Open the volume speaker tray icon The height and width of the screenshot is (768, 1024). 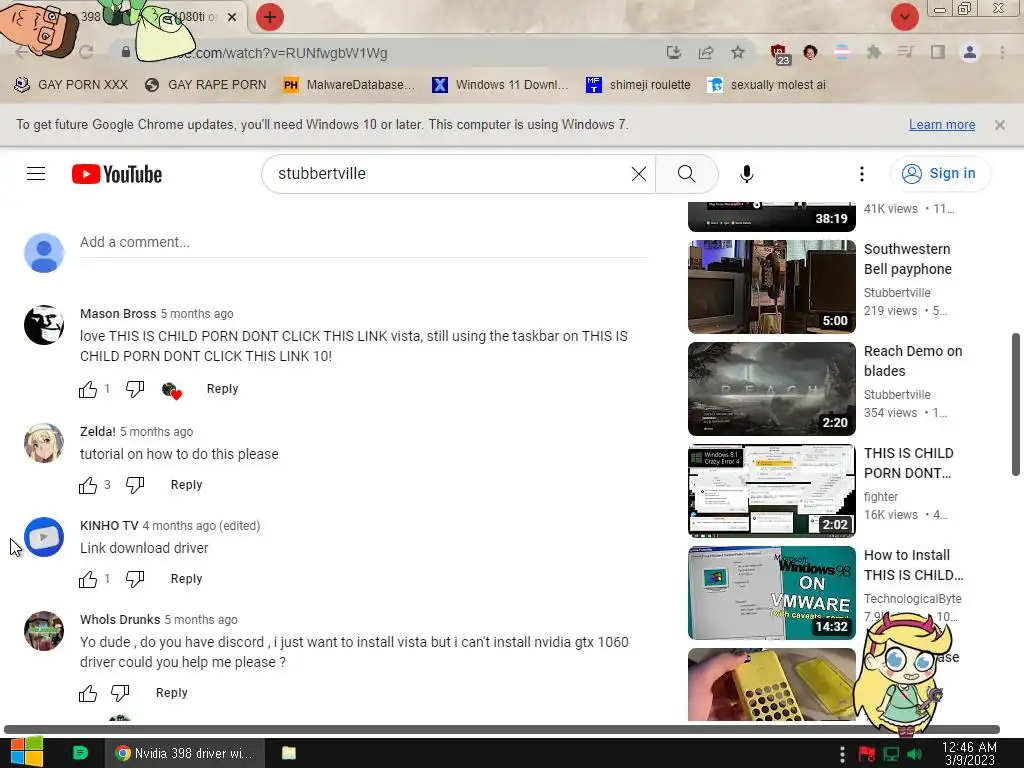pos(914,754)
